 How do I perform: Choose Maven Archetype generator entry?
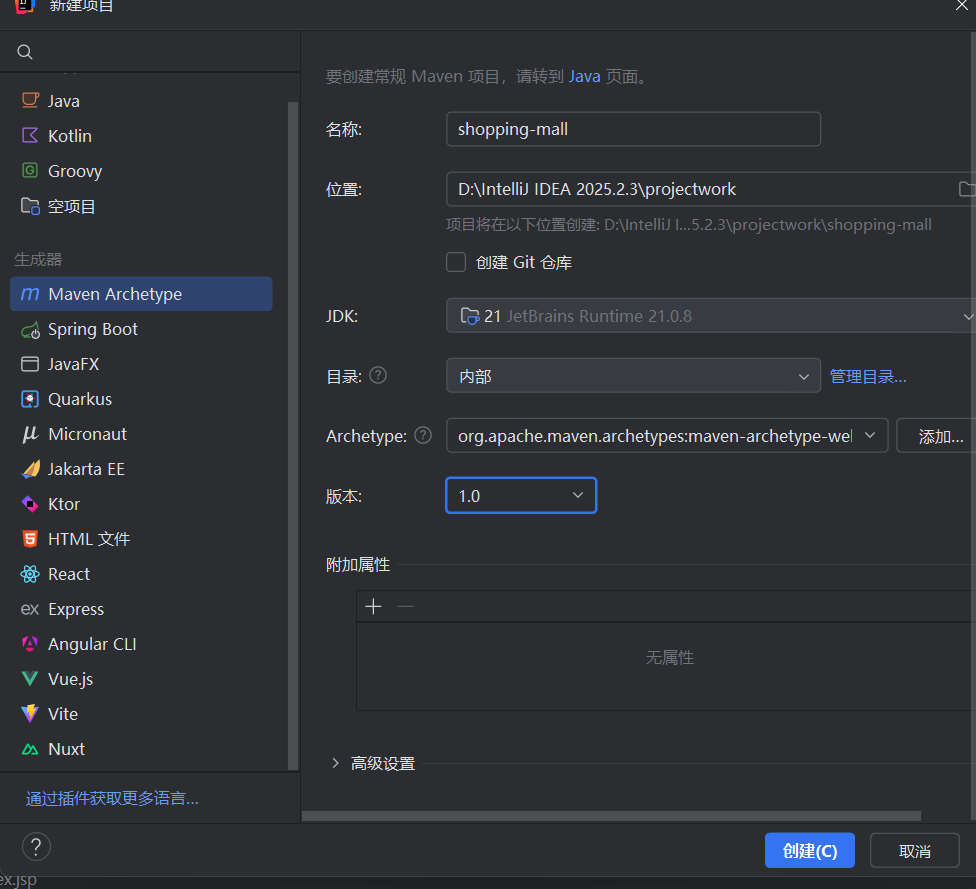(141, 294)
